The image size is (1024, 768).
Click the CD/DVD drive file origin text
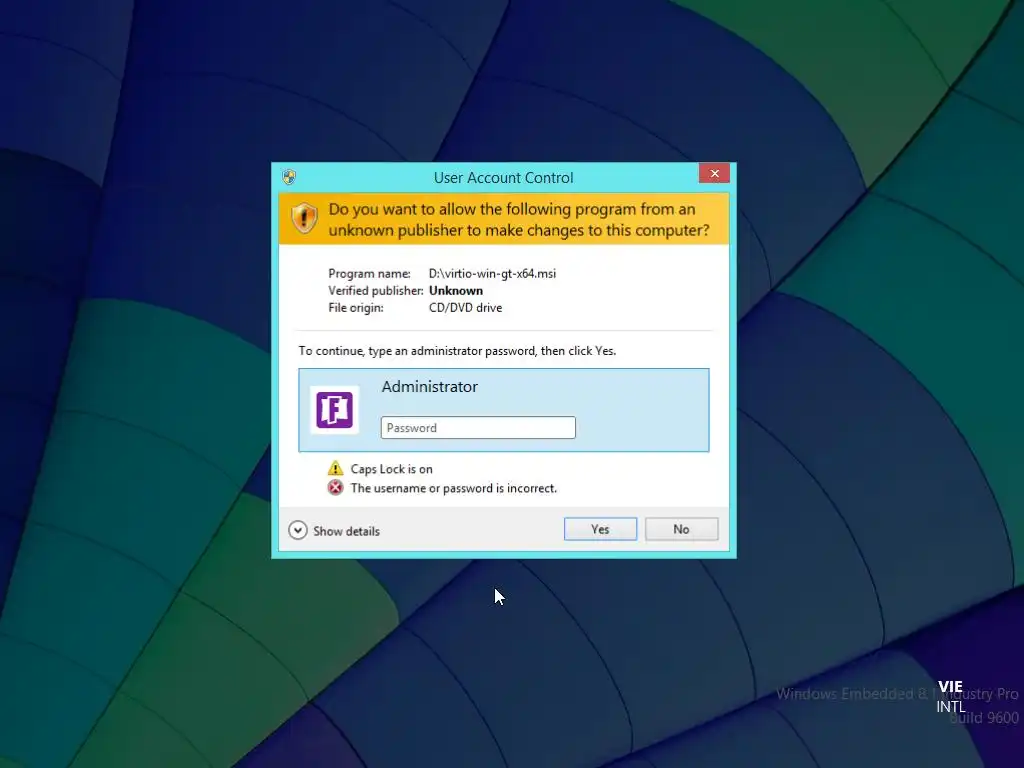click(x=466, y=308)
